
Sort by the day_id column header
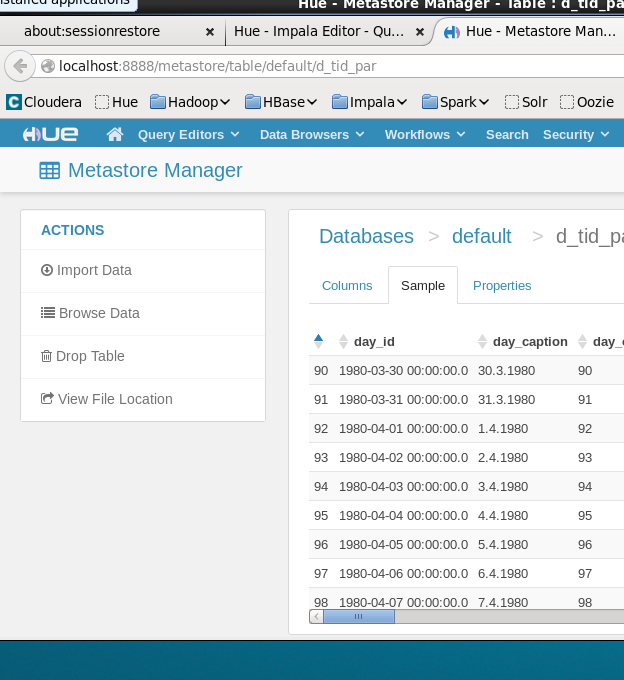[x=374, y=341]
